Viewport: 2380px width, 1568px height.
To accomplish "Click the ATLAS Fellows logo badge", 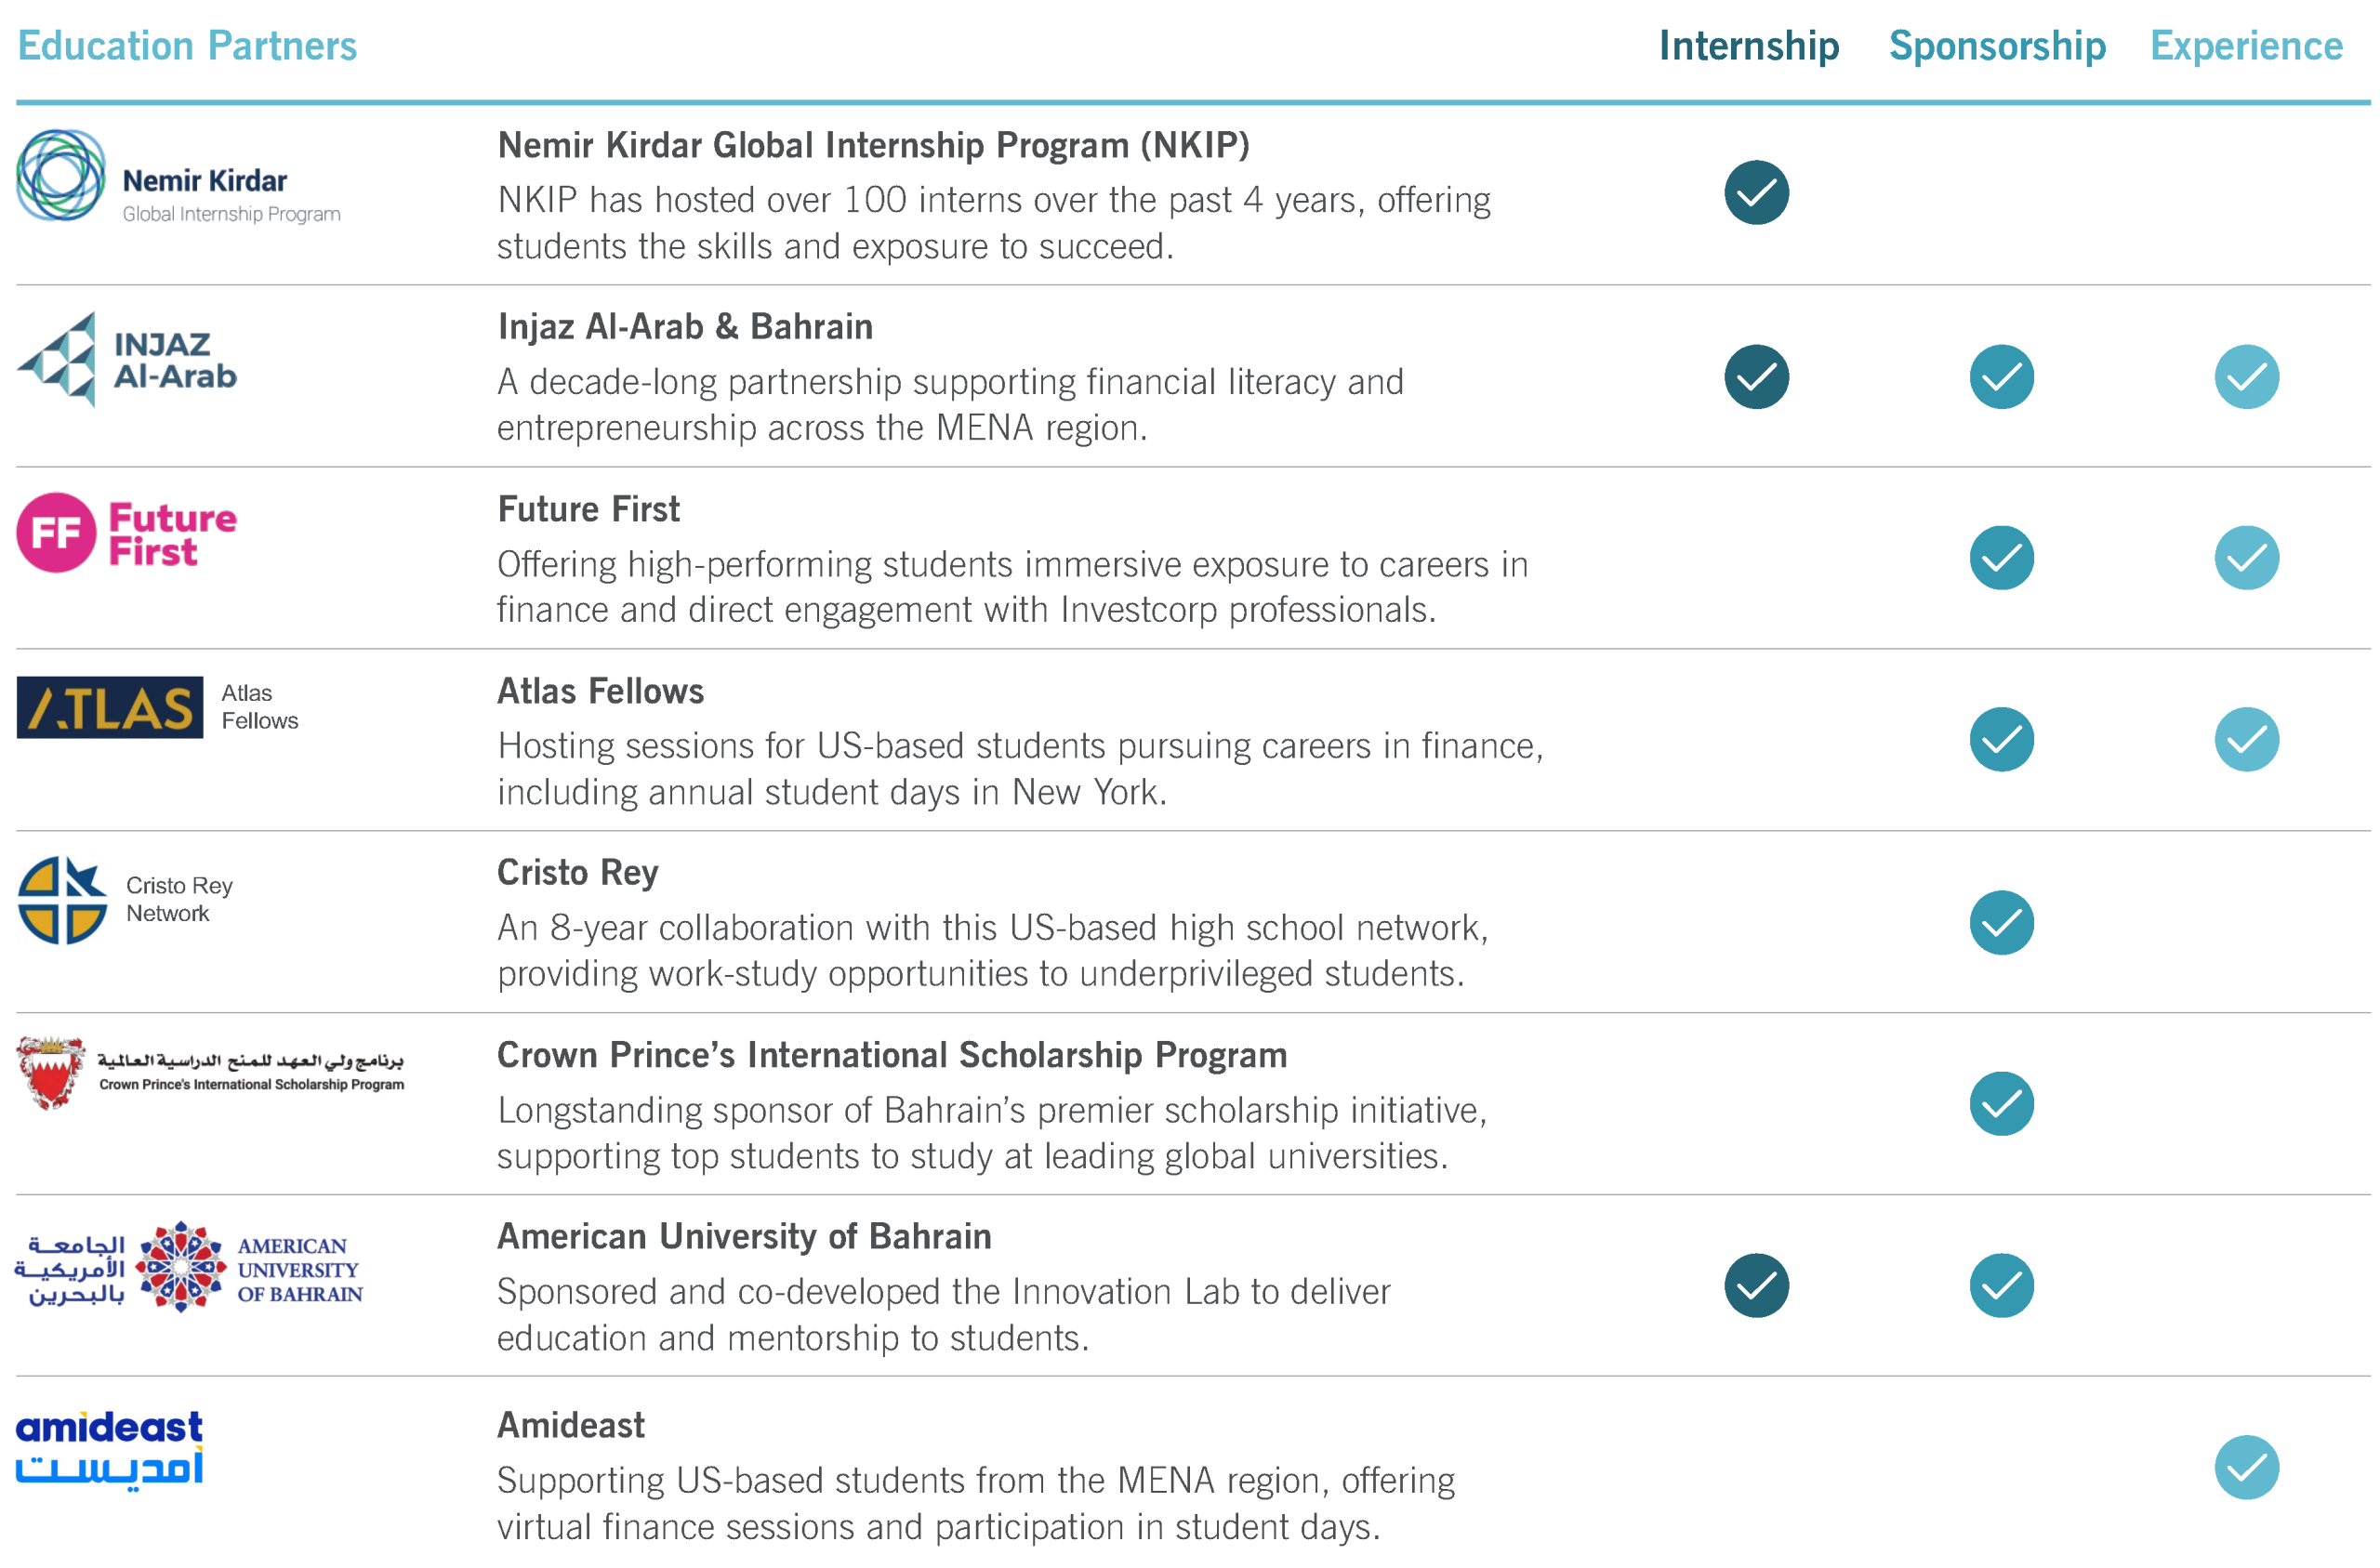I will coord(110,707).
